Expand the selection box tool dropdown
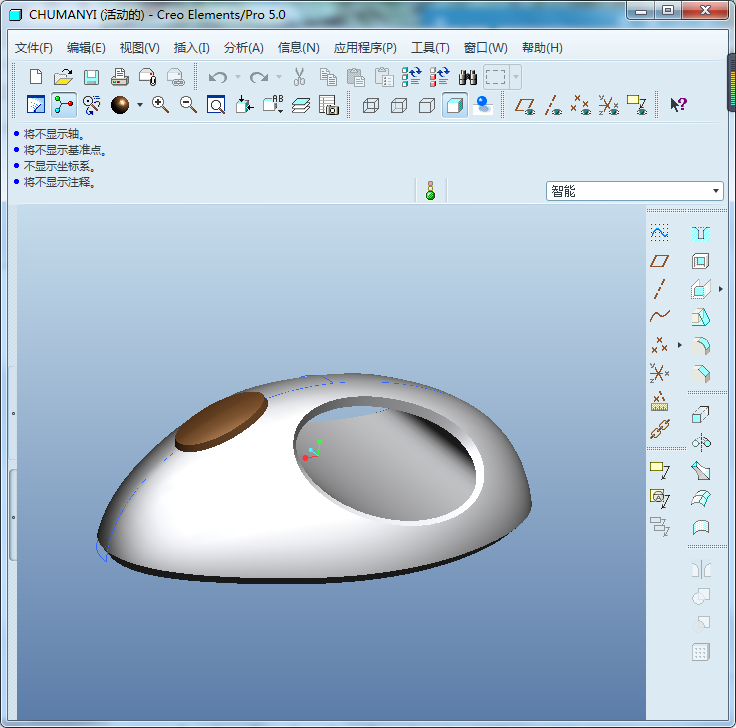 click(x=515, y=77)
